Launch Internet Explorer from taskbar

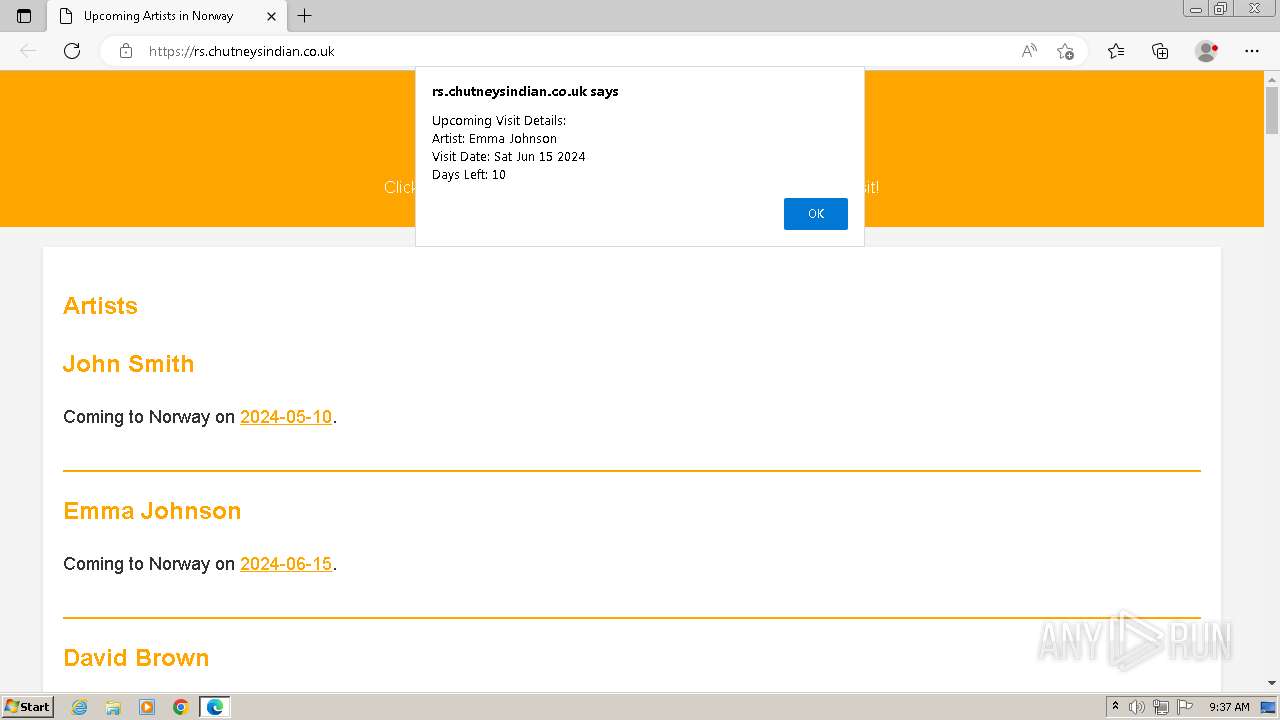tap(79, 707)
